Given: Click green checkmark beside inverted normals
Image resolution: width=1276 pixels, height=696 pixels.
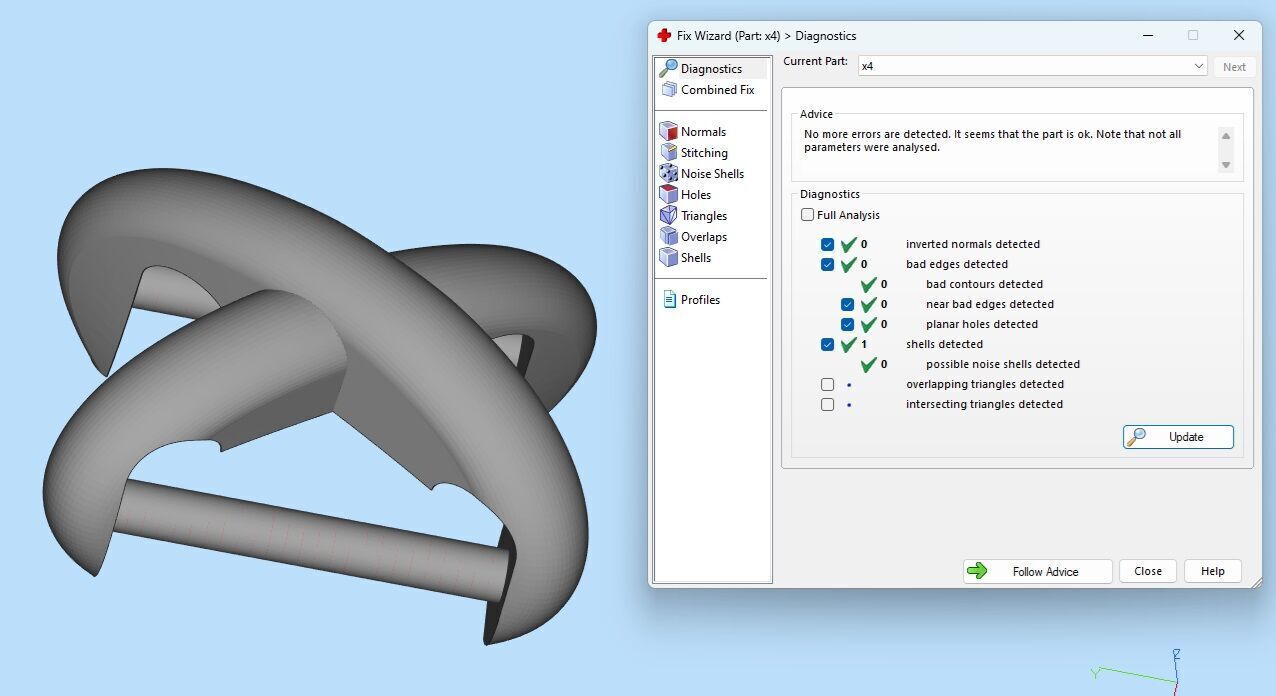Looking at the screenshot, I should click(x=849, y=244).
